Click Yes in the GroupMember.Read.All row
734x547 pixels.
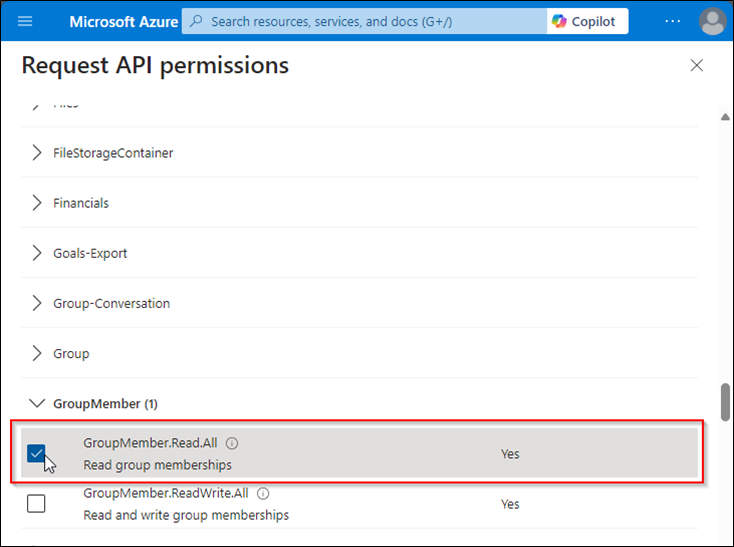[510, 454]
